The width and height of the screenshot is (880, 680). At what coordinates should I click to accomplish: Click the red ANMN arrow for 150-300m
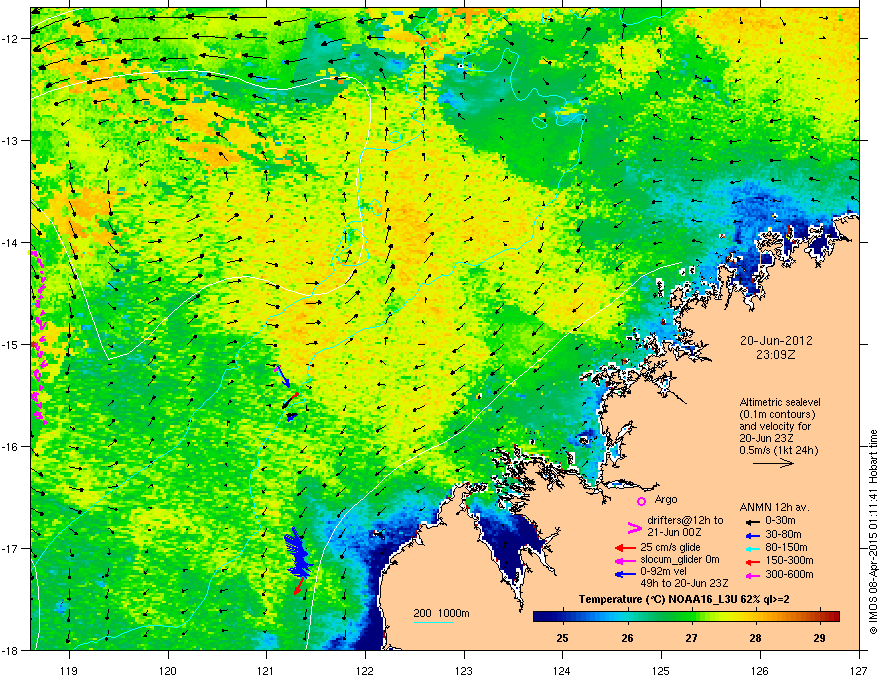tap(752, 561)
